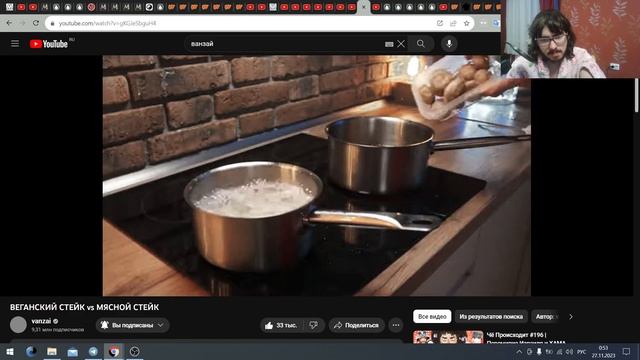
Task: Open Telegram from taskbar
Action: [x=93, y=351]
